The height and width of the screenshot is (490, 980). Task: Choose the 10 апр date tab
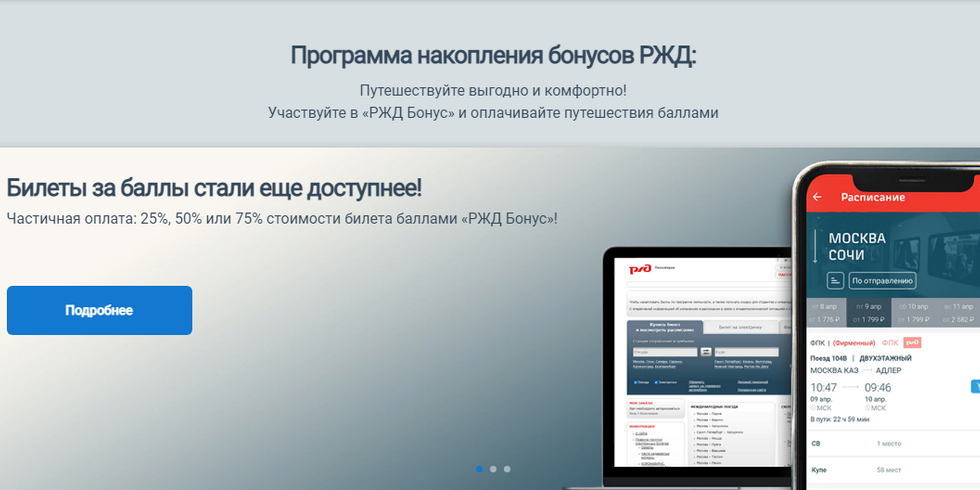point(918,312)
